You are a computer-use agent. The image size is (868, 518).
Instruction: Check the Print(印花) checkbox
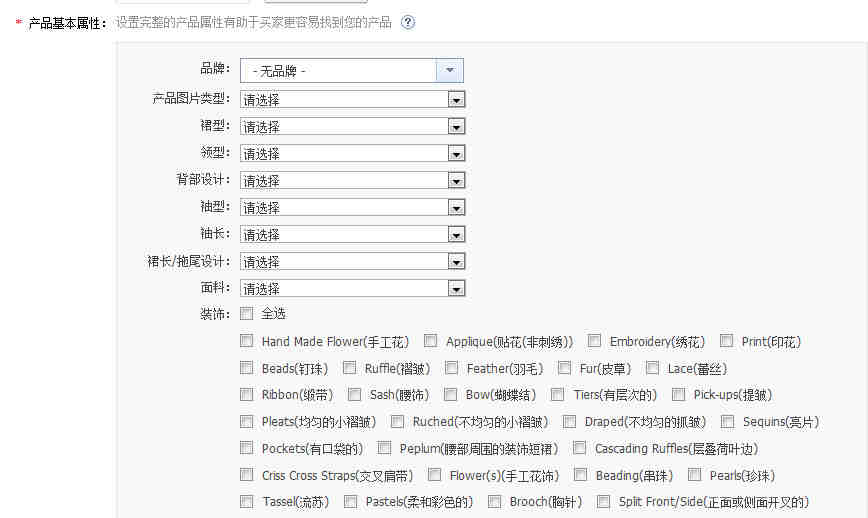(726, 340)
